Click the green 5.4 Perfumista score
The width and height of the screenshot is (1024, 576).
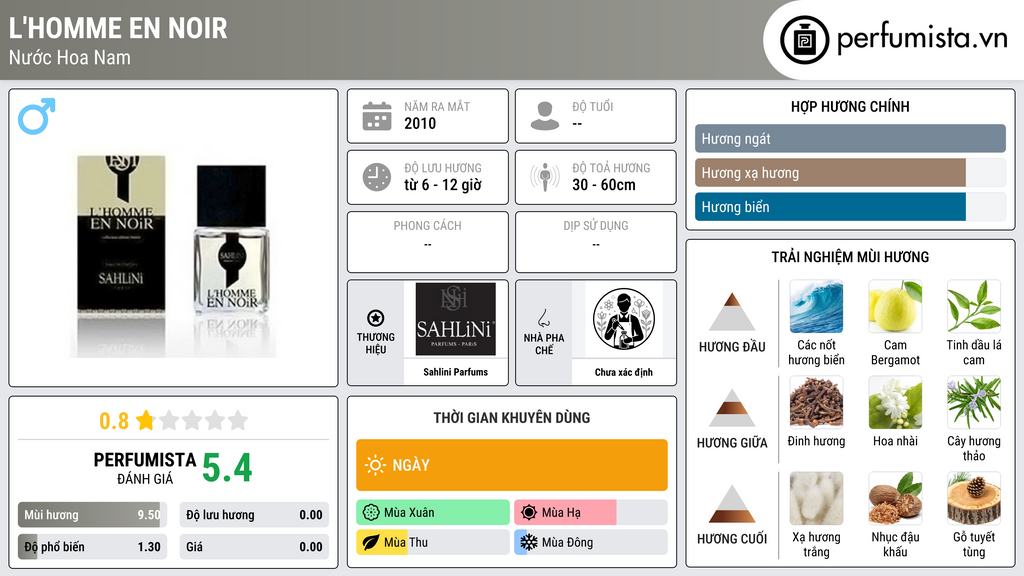point(227,468)
